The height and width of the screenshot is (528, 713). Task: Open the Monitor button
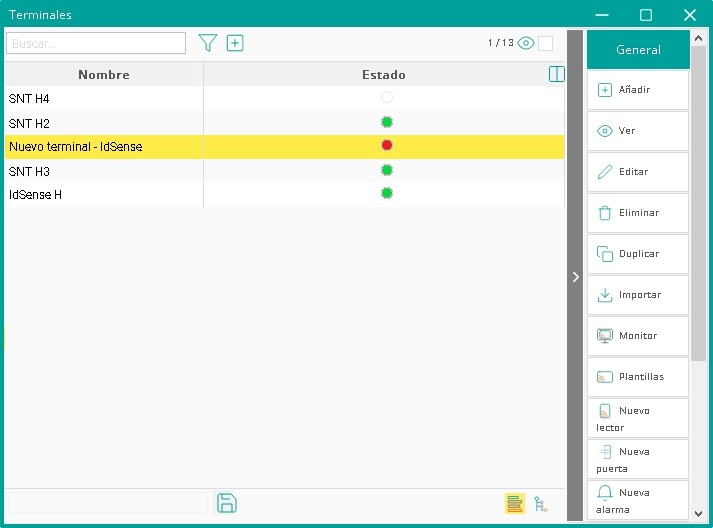[638, 336]
